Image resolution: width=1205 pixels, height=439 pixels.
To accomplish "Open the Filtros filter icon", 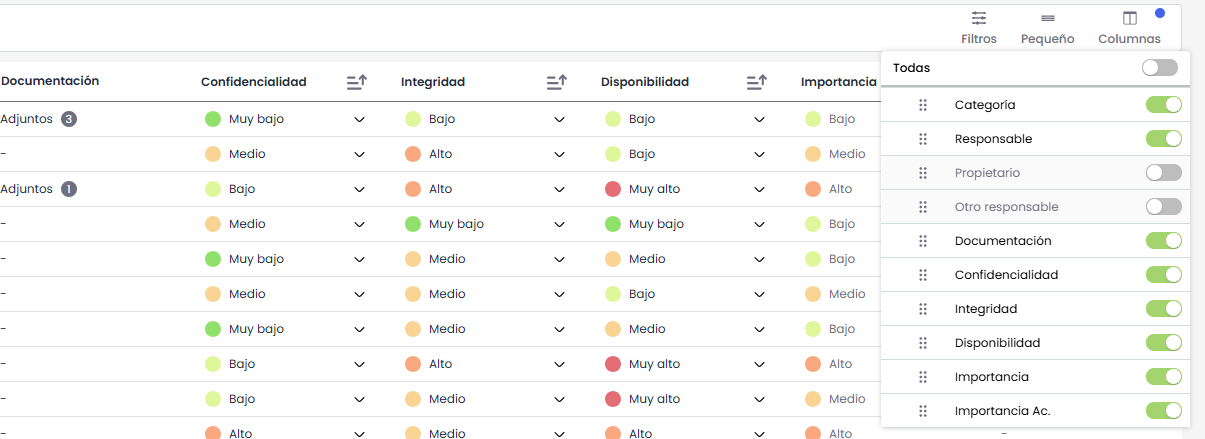I will 978,18.
